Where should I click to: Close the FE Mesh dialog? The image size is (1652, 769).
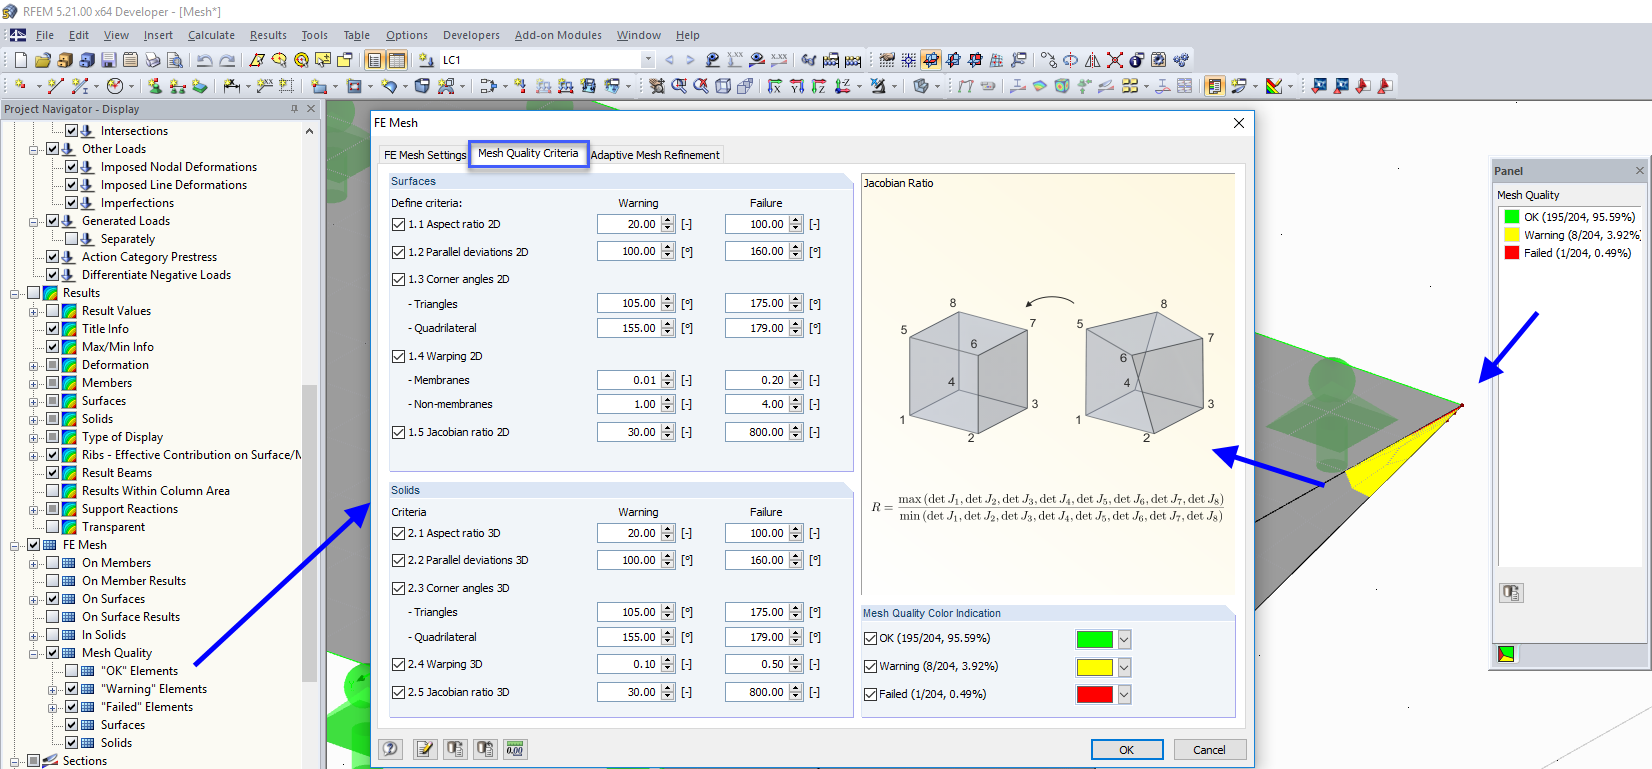pos(1239,123)
